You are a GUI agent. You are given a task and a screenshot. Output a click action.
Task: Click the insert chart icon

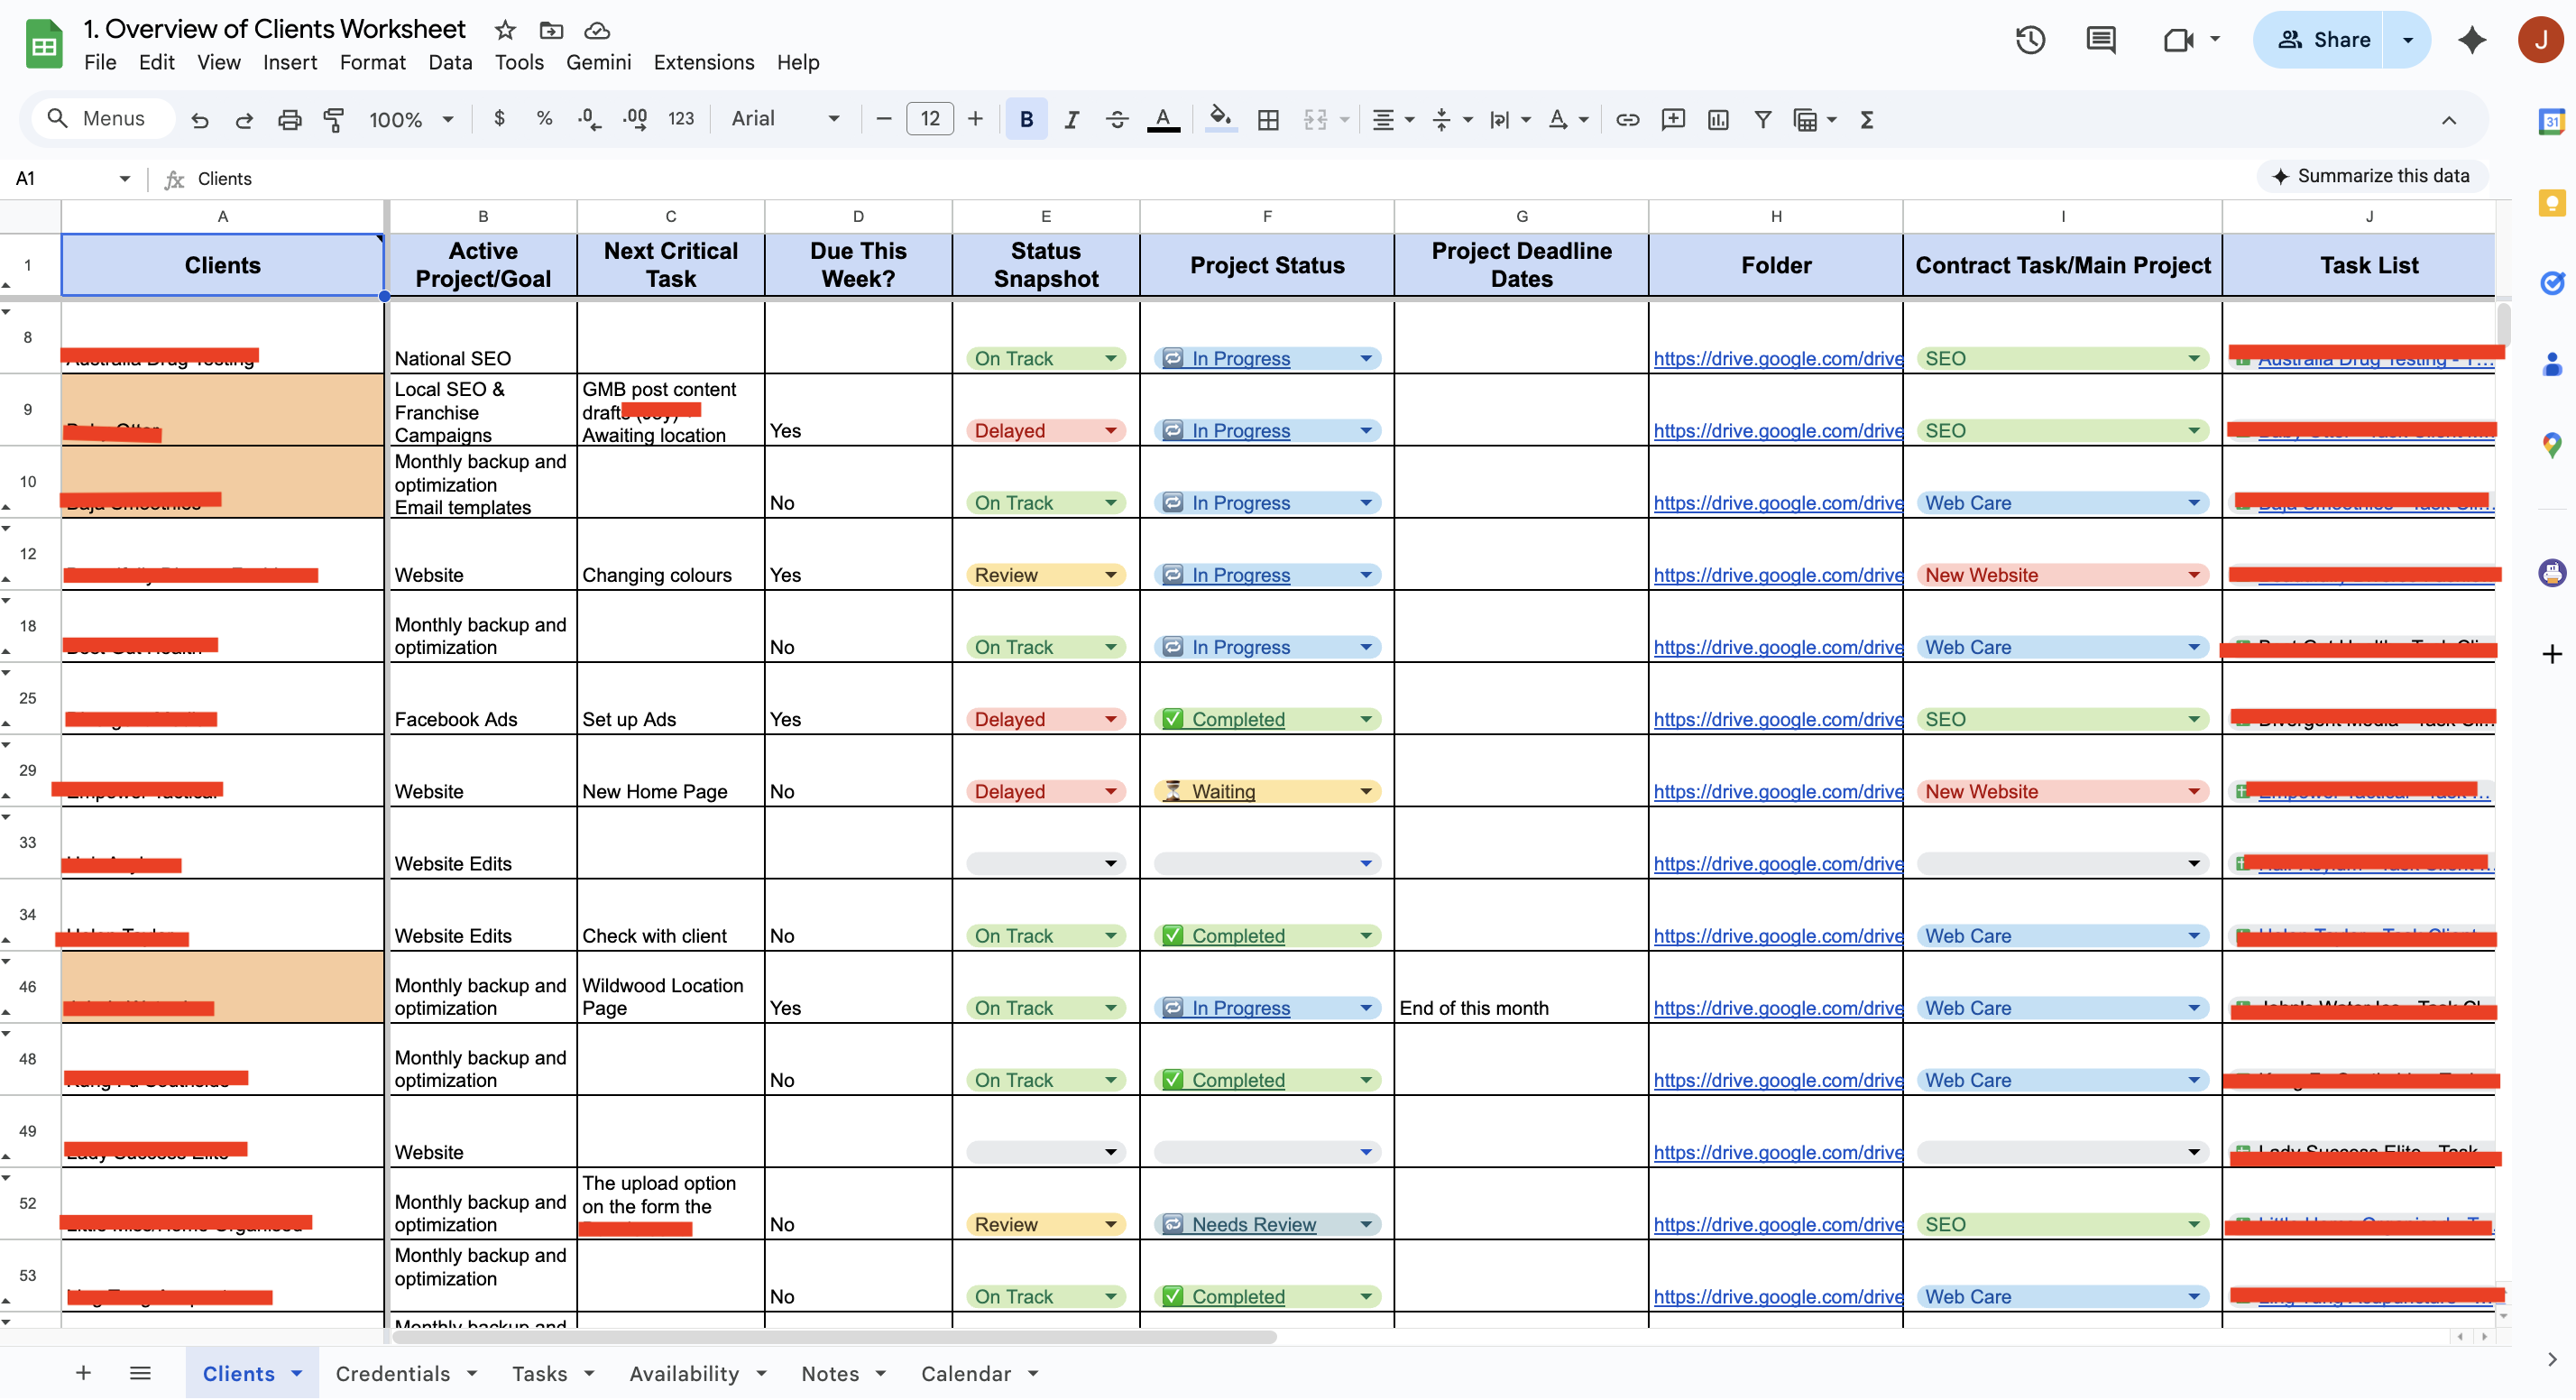click(1718, 120)
